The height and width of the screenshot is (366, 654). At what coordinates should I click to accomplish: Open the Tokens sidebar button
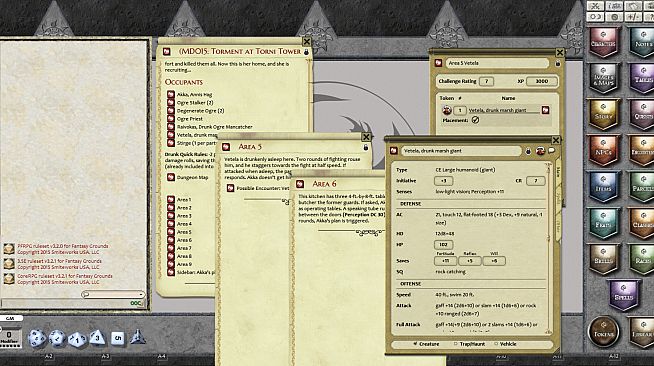(603, 331)
